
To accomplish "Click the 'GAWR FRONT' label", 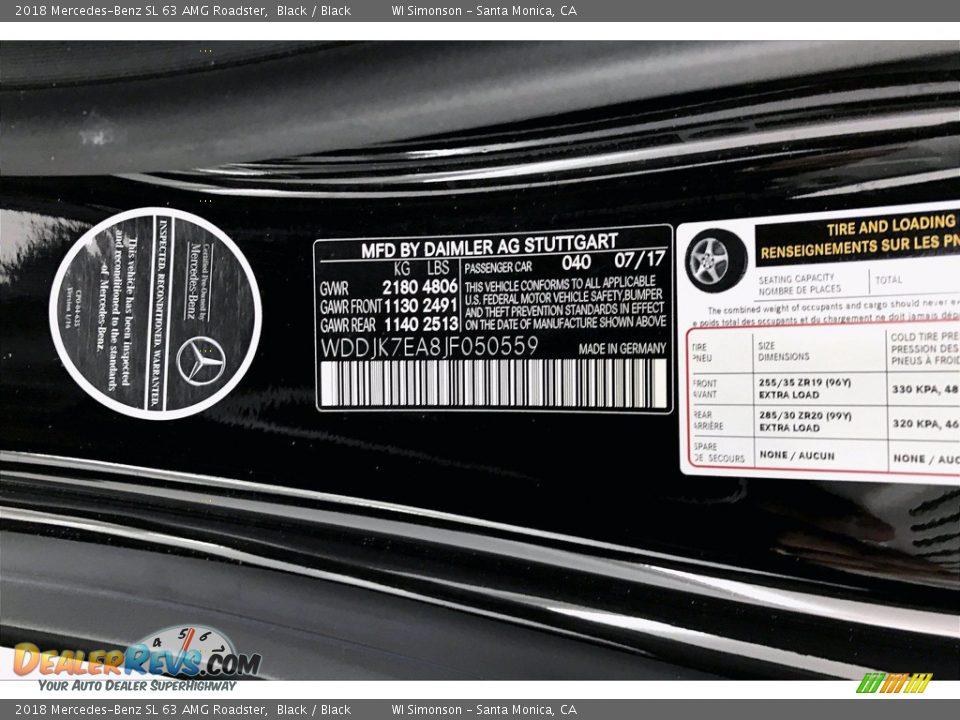I will (351, 307).
